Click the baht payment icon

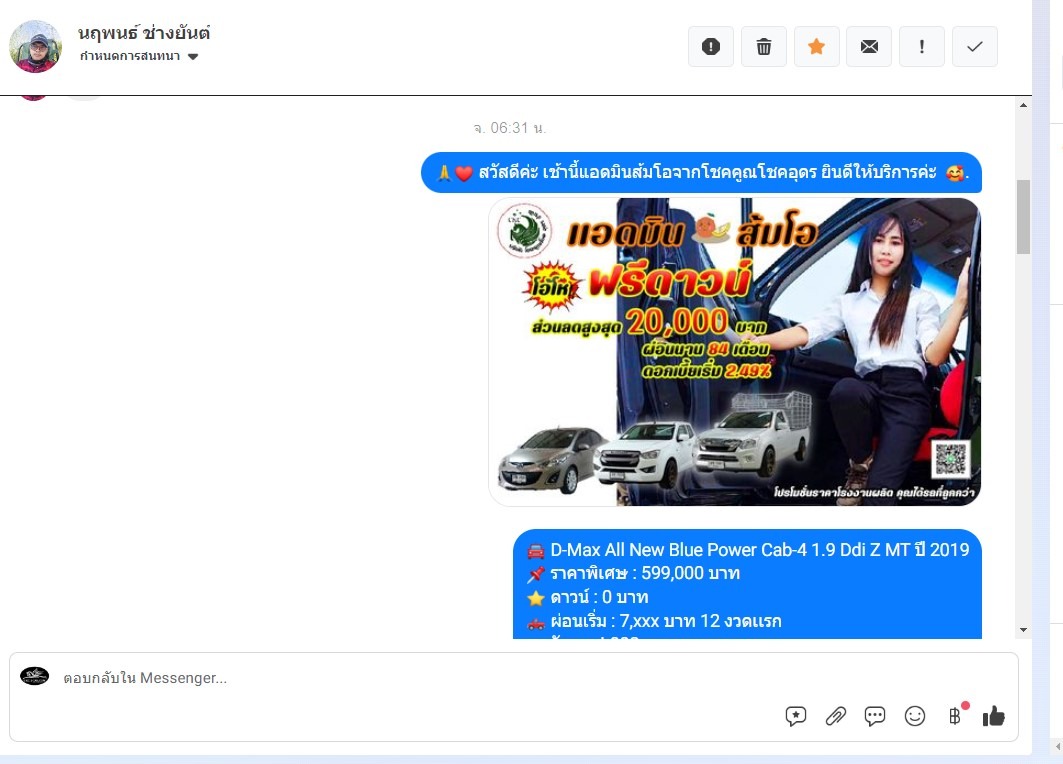pos(955,716)
